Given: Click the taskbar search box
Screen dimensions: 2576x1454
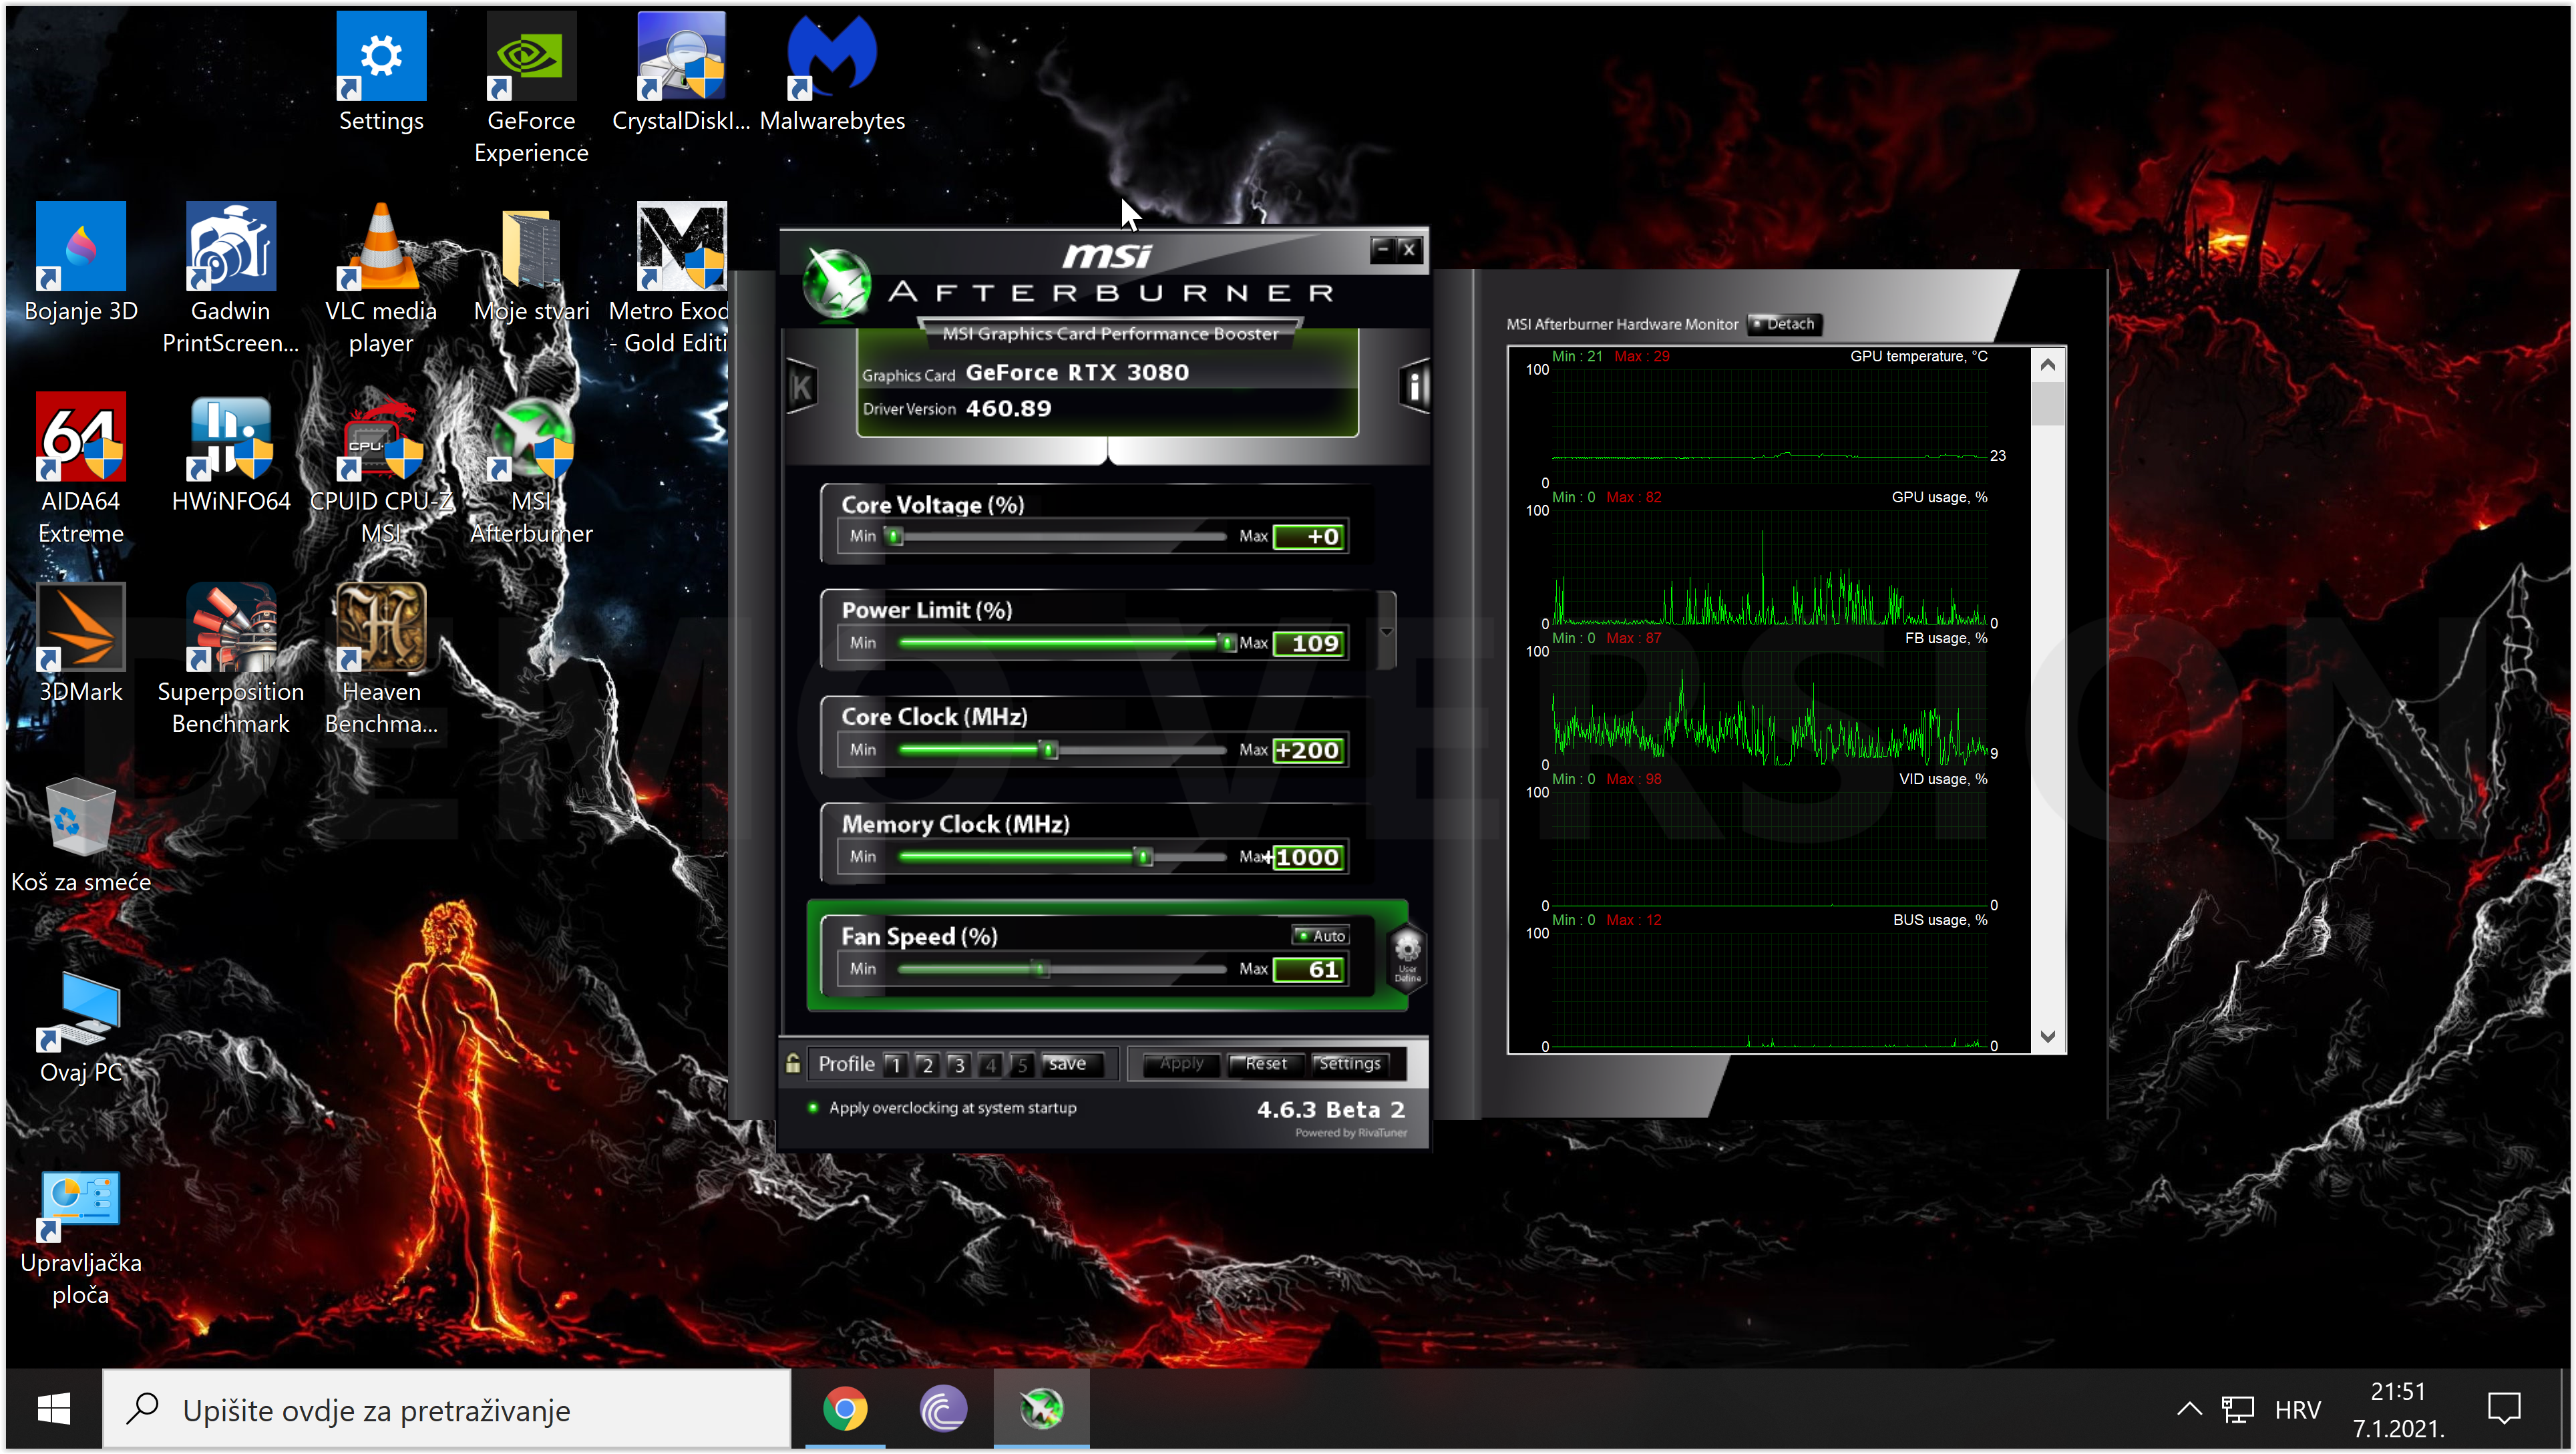Looking at the screenshot, I should point(446,1409).
